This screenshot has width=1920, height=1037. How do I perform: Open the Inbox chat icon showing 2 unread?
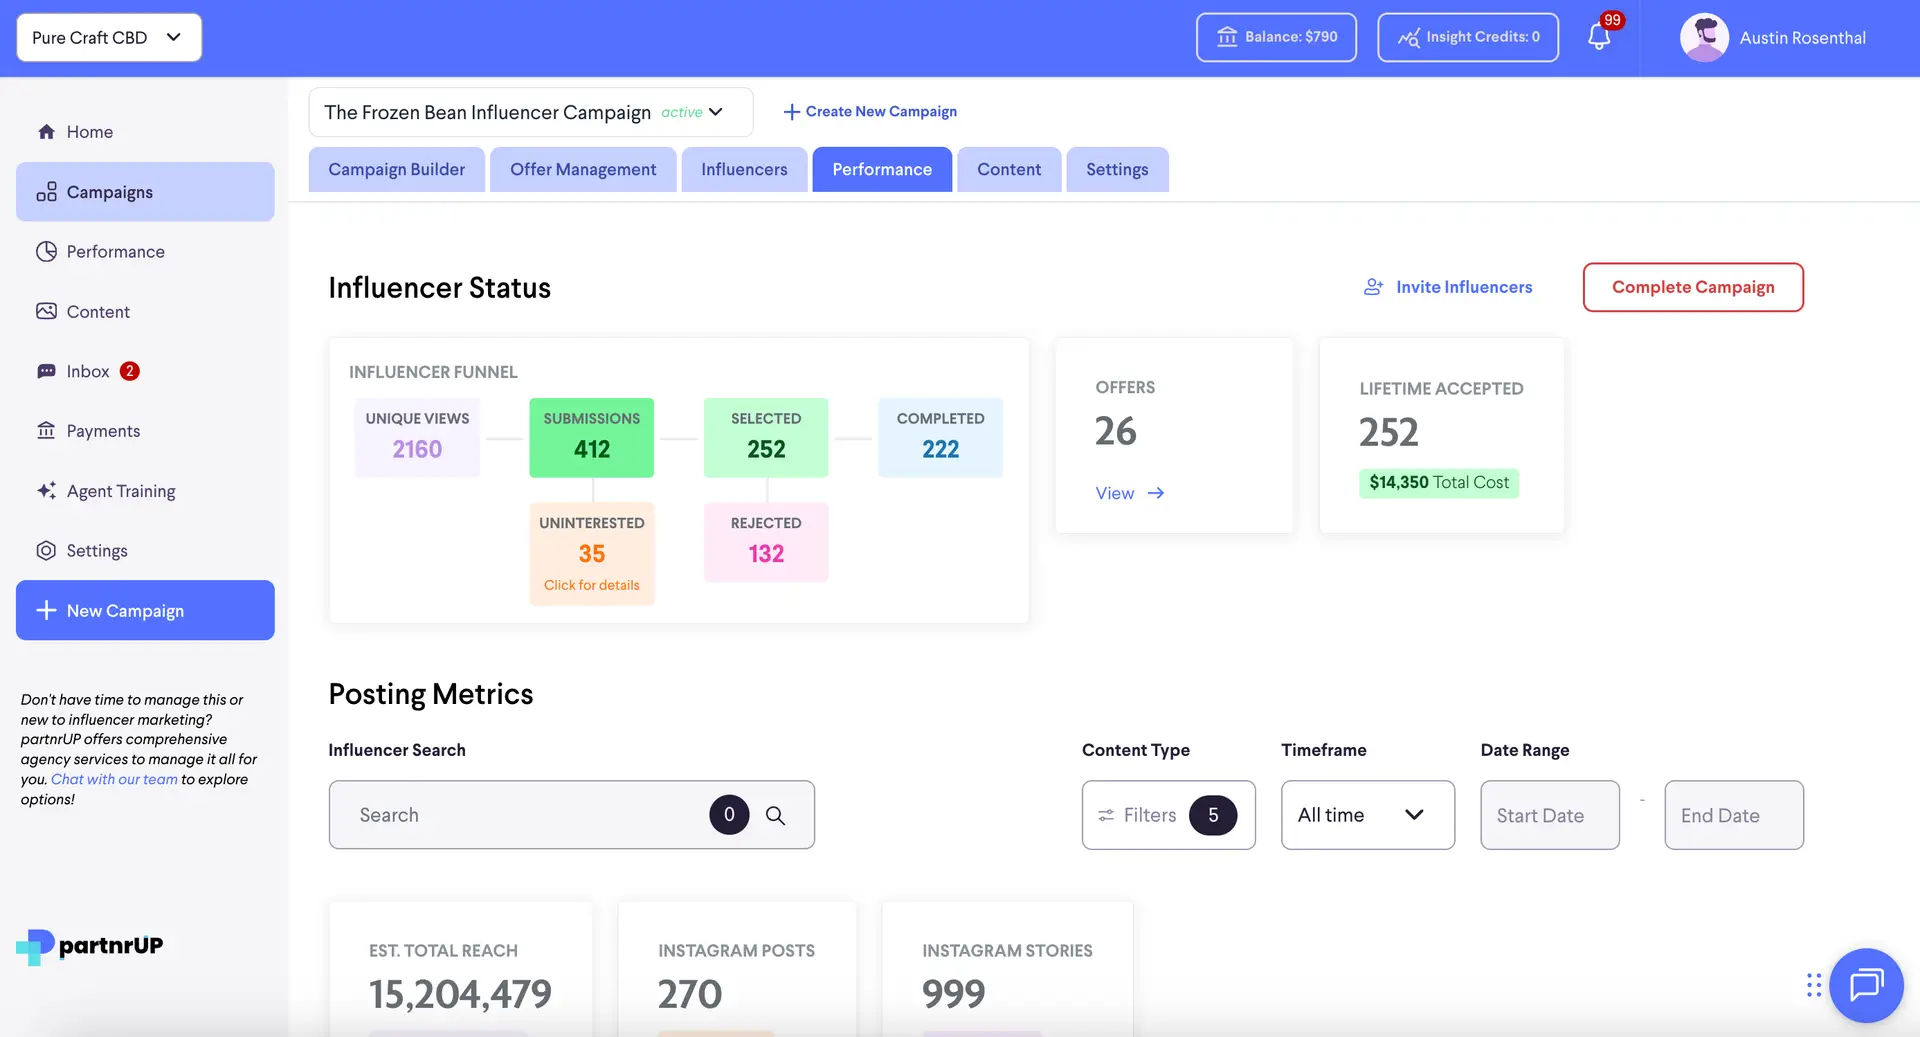tap(46, 371)
